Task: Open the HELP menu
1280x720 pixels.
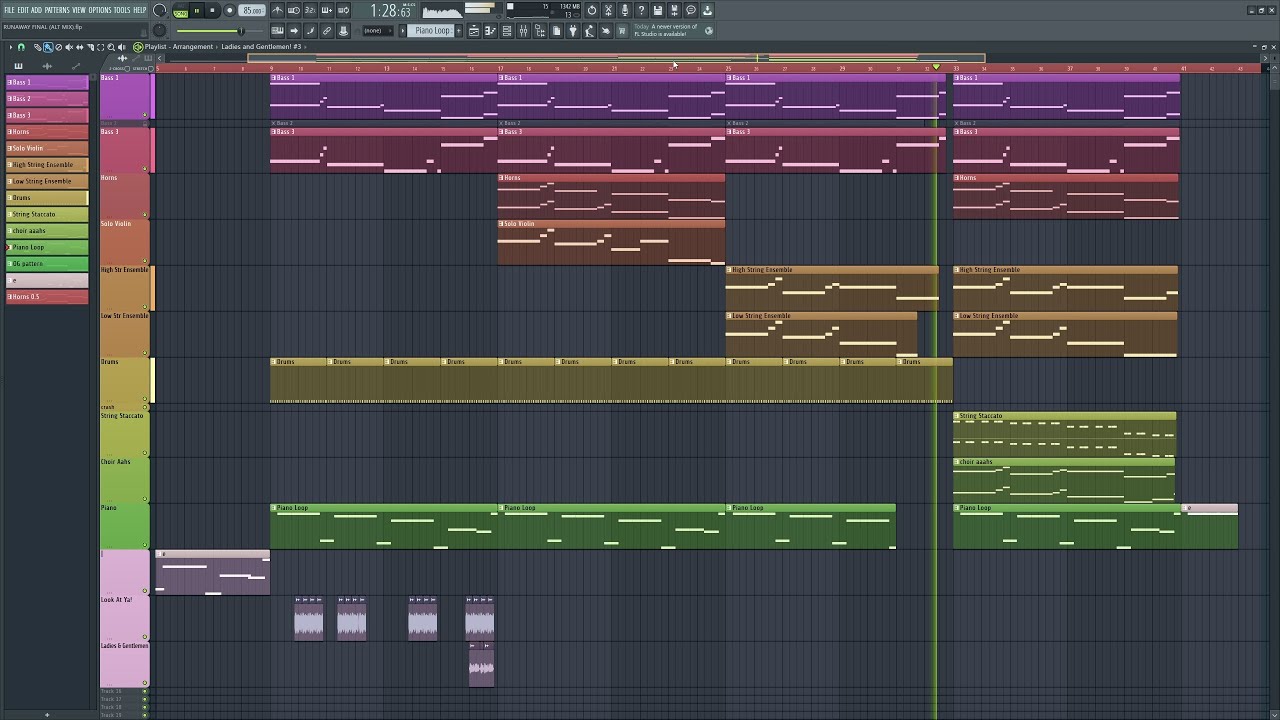Action: tap(139, 10)
